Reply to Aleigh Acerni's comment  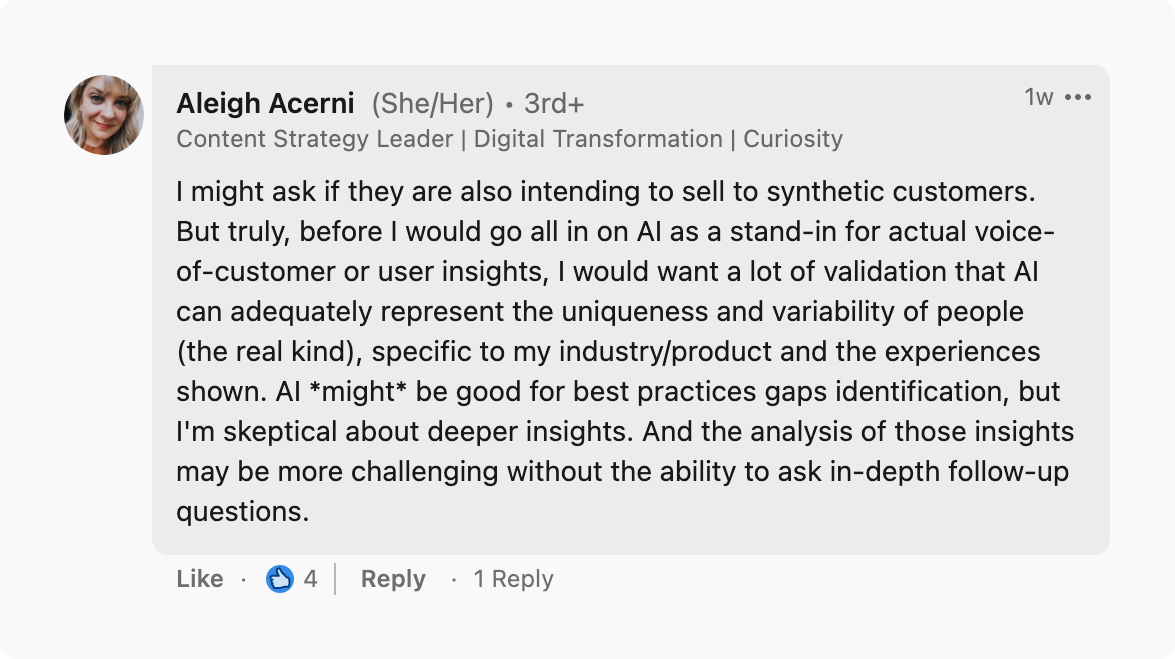tap(393, 579)
